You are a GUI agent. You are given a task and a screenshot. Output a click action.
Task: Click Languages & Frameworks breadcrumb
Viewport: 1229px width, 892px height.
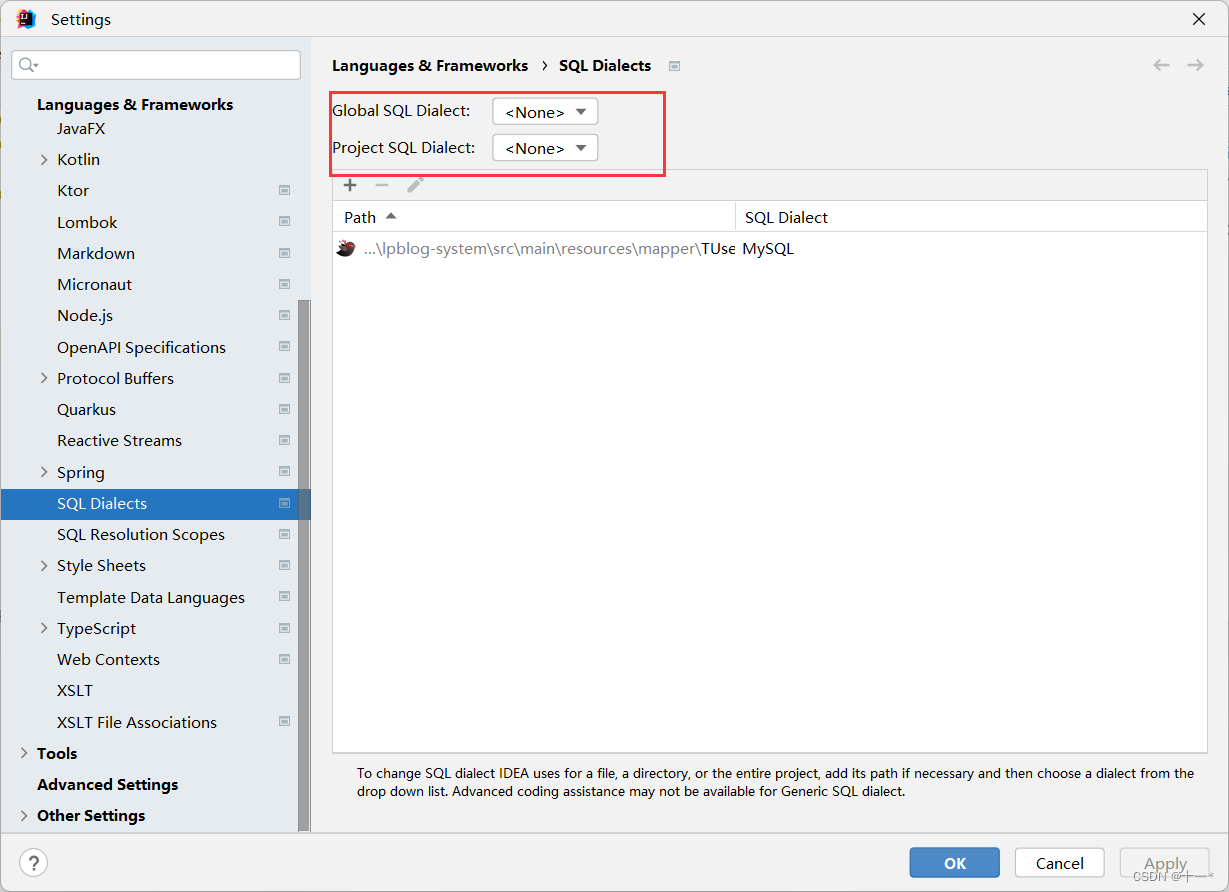430,65
